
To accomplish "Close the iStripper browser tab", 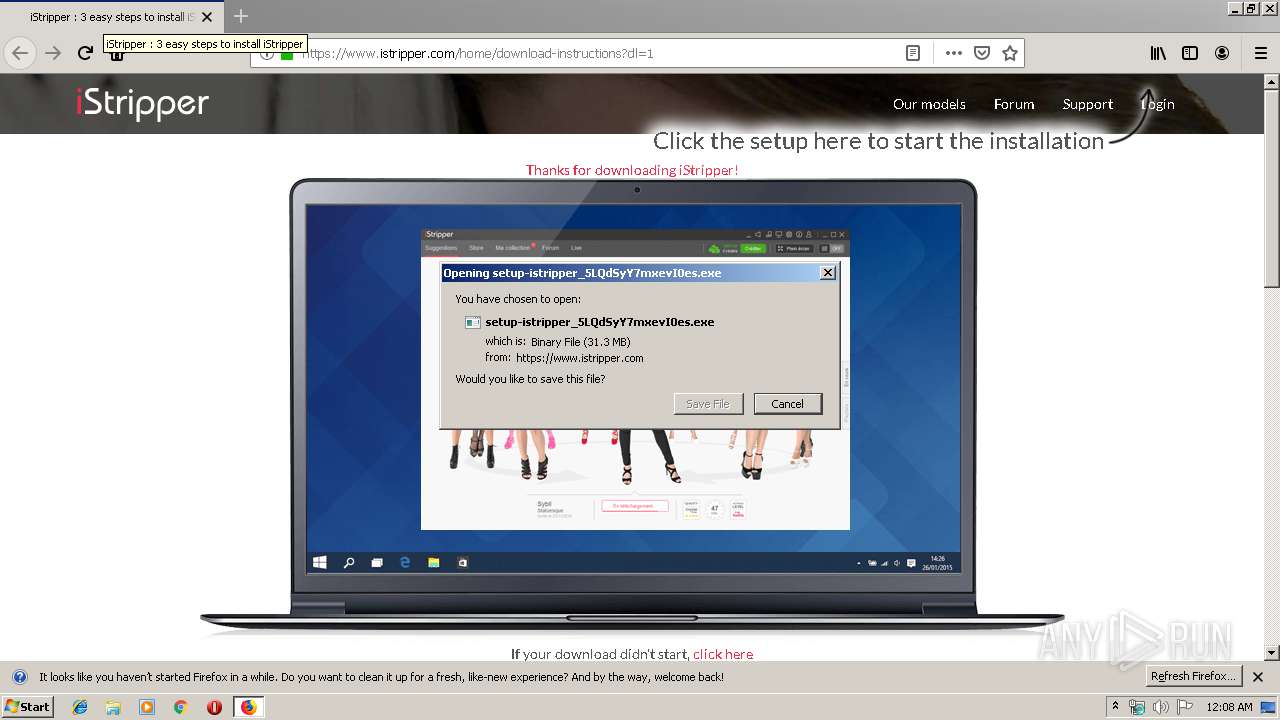I will 207,17.
